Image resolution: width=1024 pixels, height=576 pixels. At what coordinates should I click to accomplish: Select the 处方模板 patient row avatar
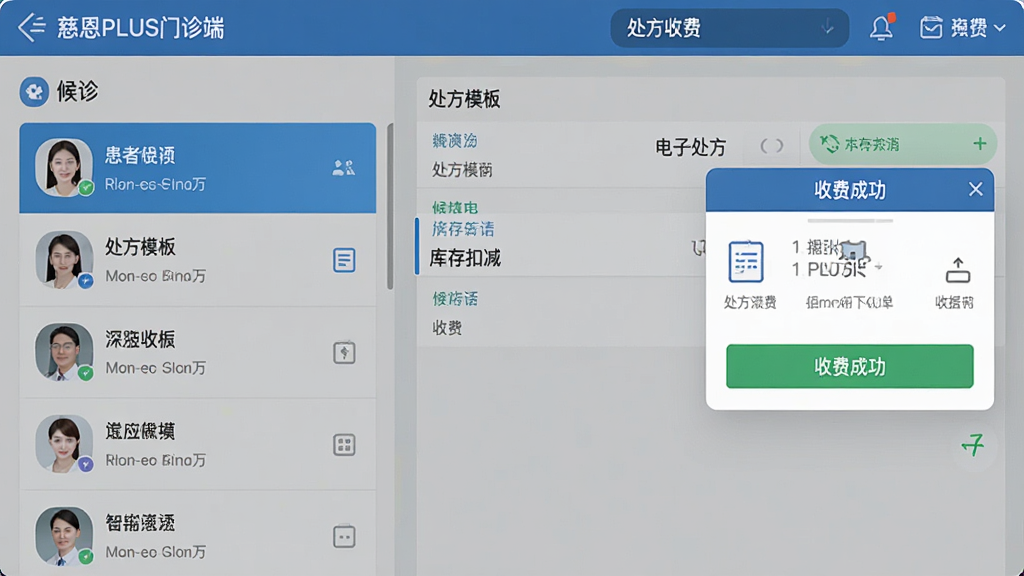tap(64, 259)
